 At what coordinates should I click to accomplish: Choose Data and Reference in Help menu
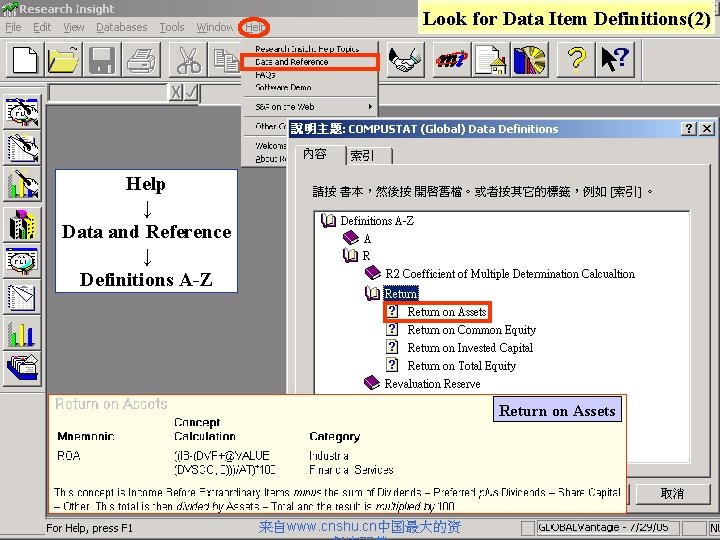coord(309,62)
